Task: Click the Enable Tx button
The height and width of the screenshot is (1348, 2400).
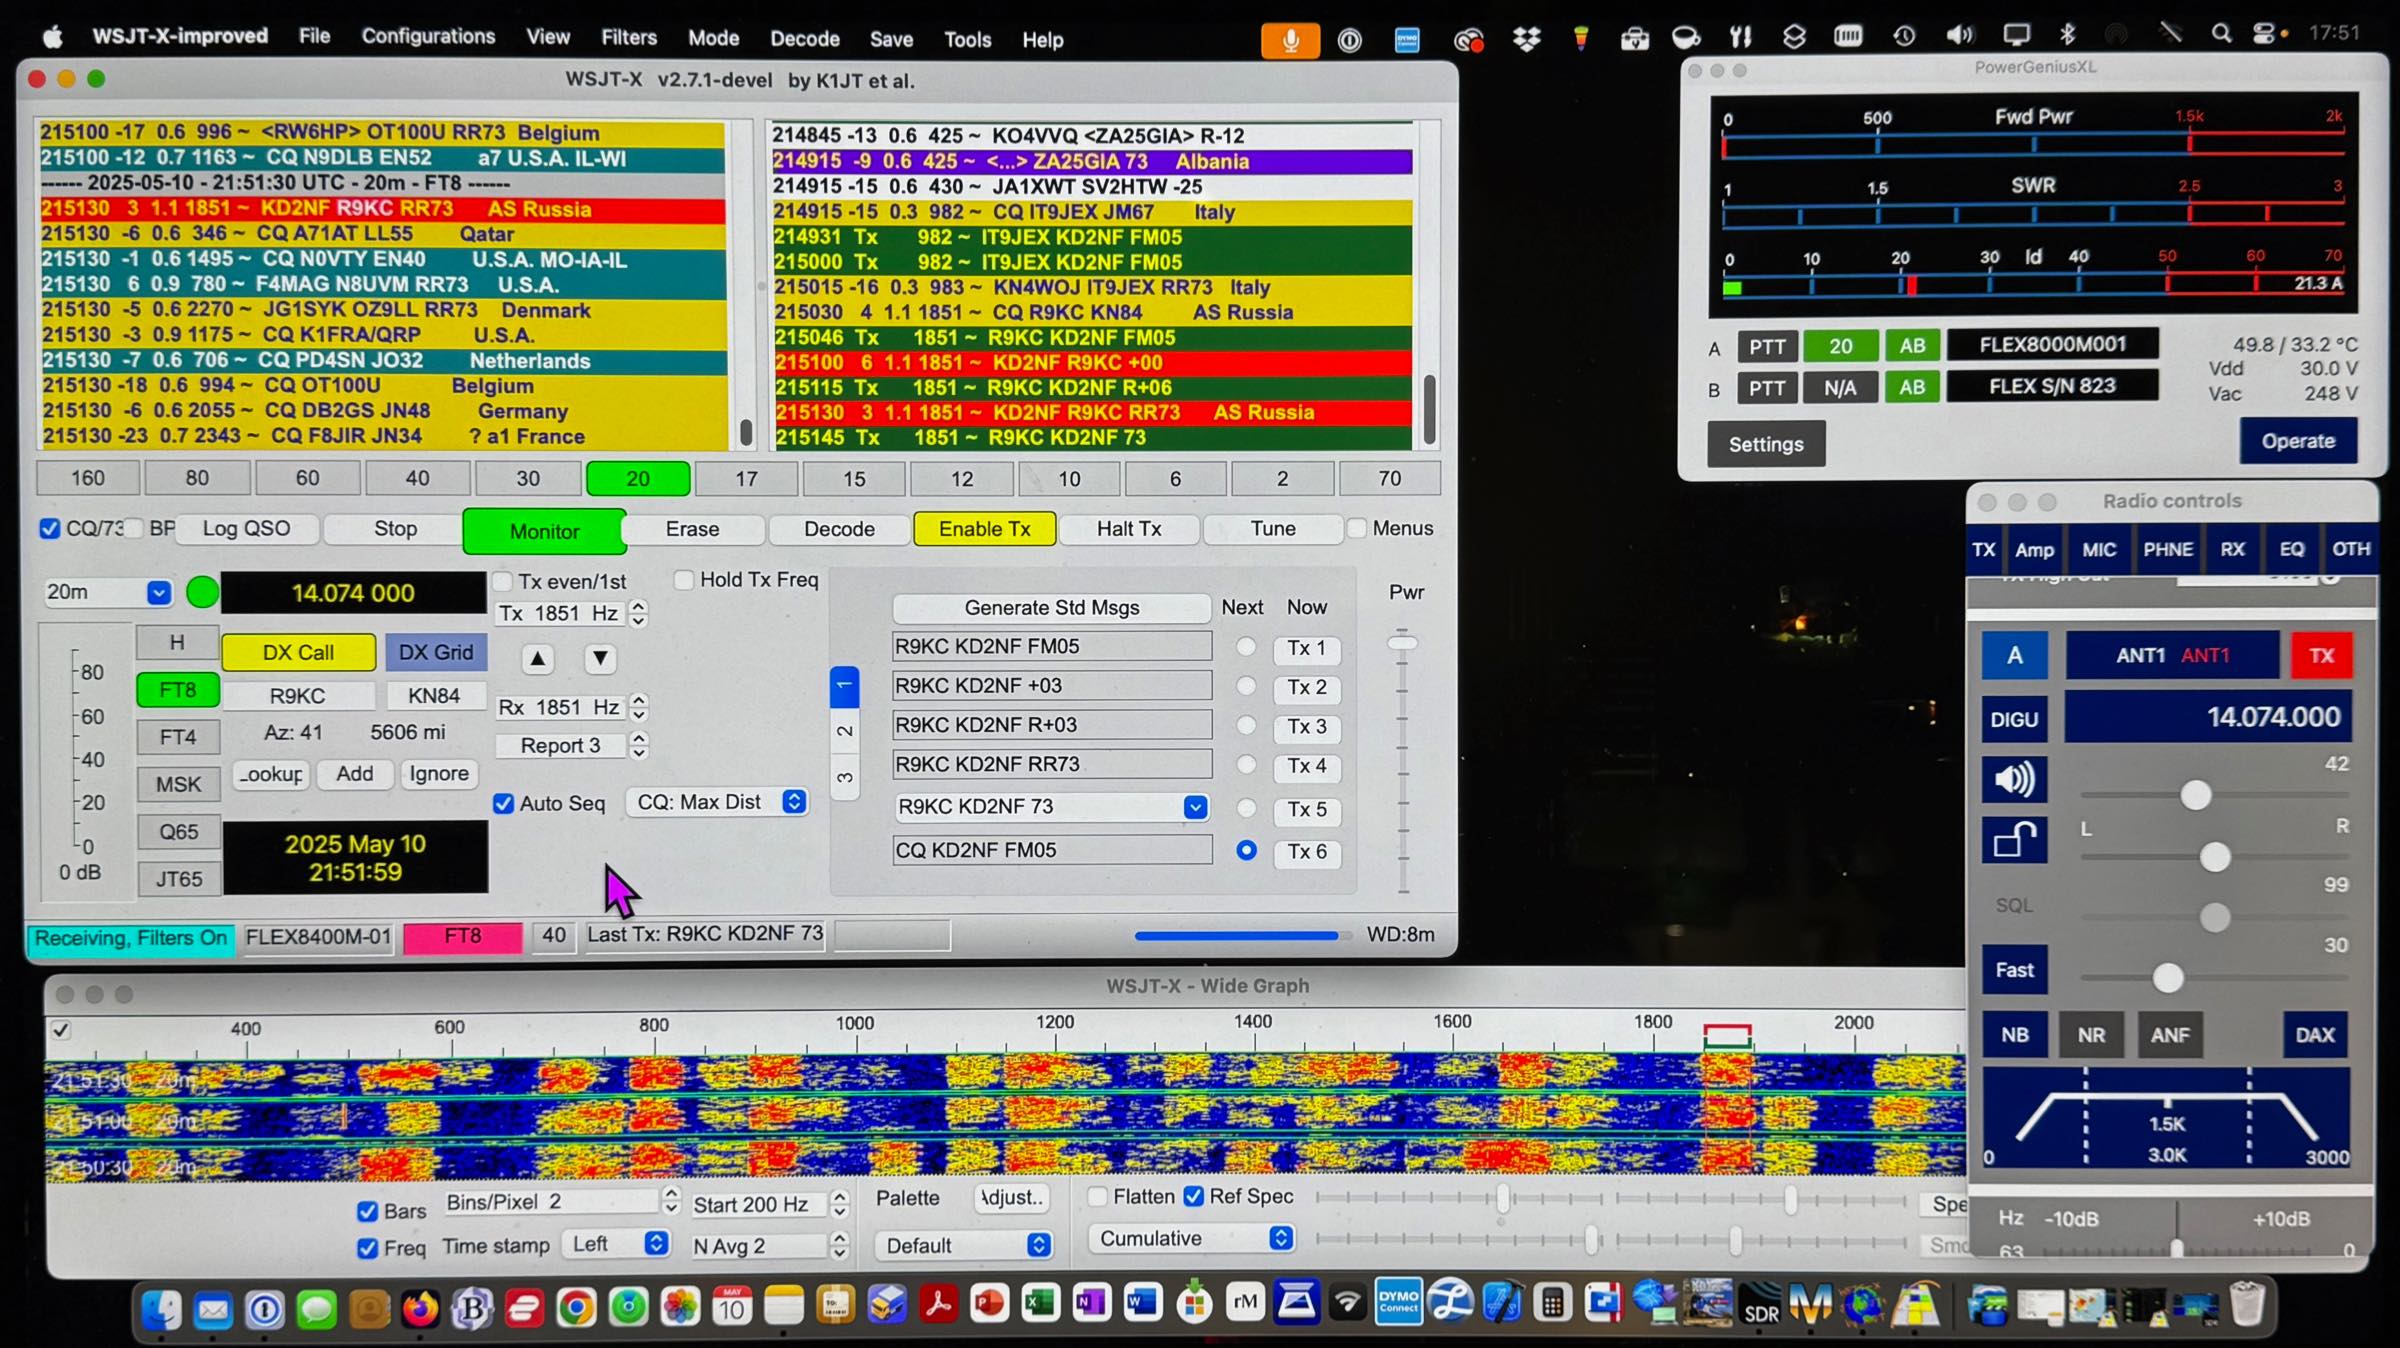Action: (x=984, y=529)
